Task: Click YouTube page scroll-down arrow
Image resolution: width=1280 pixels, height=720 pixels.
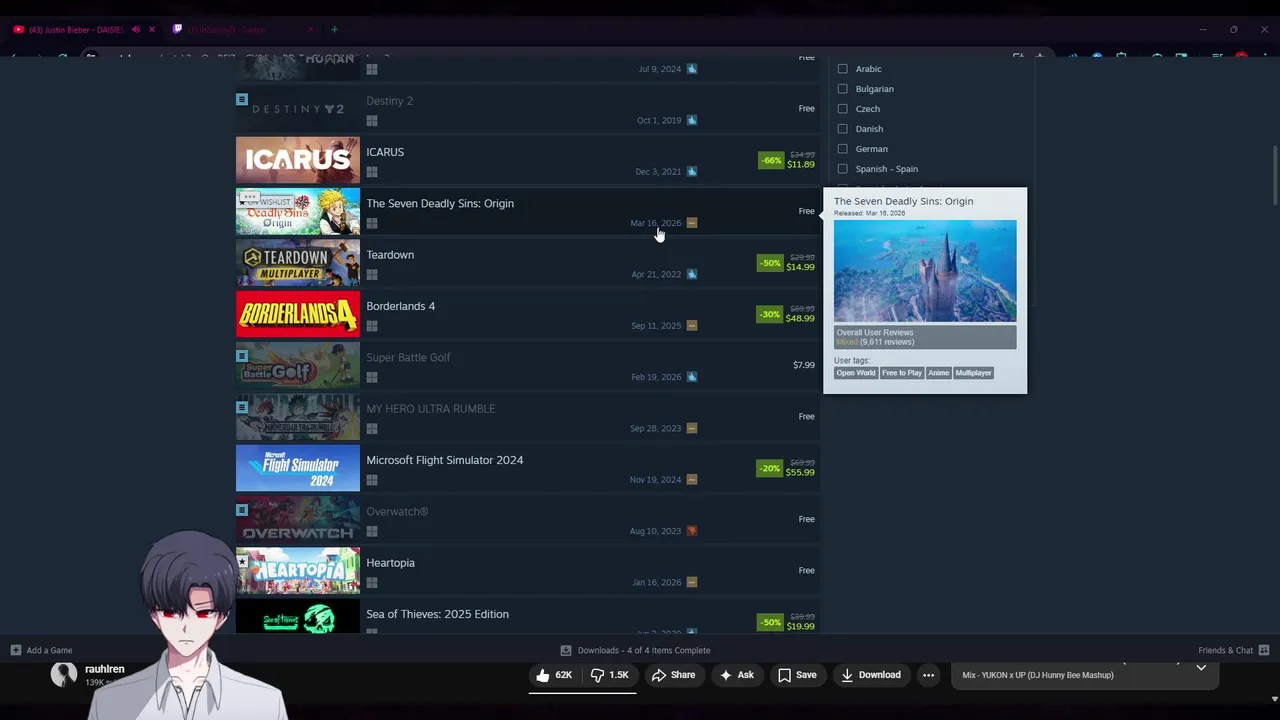Action: [1274, 699]
